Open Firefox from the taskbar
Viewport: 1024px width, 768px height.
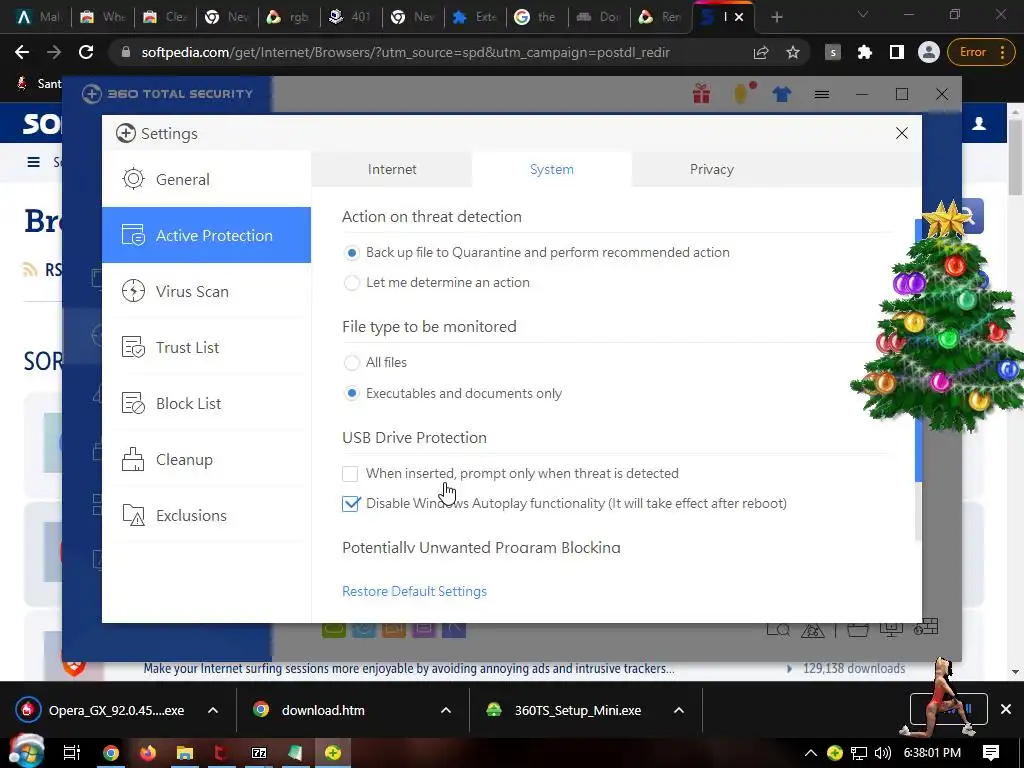click(148, 753)
